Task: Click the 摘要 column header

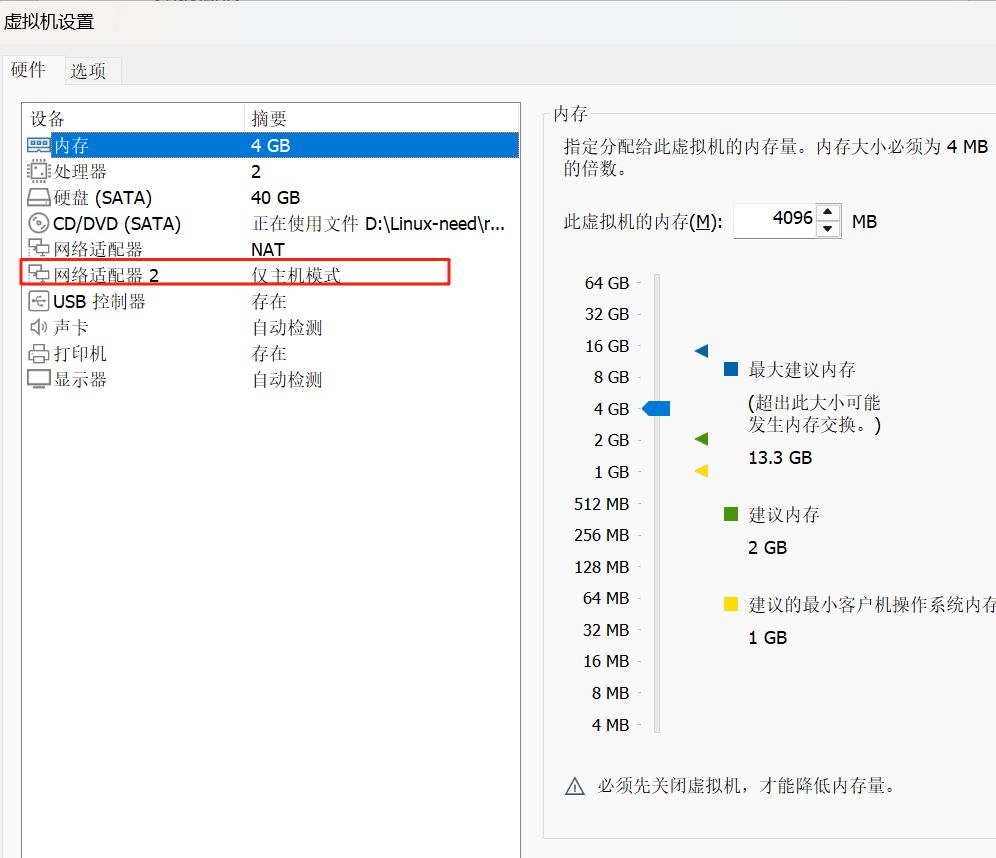Action: click(382, 118)
